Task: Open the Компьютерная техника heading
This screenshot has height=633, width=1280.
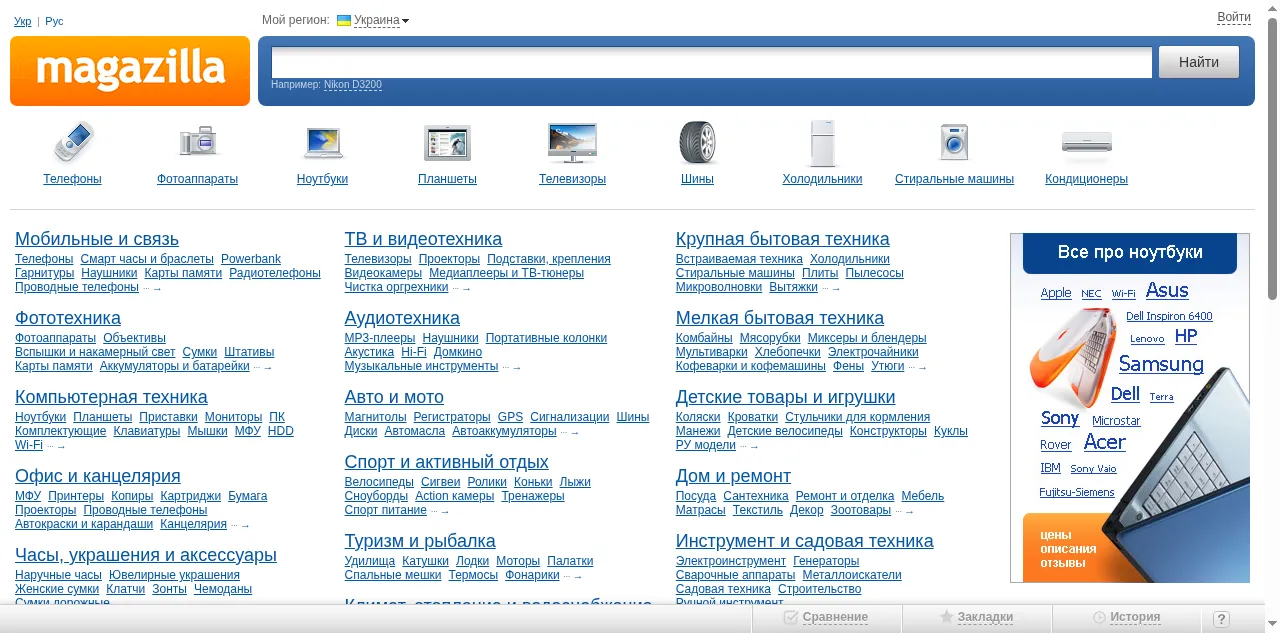Action: click(111, 397)
